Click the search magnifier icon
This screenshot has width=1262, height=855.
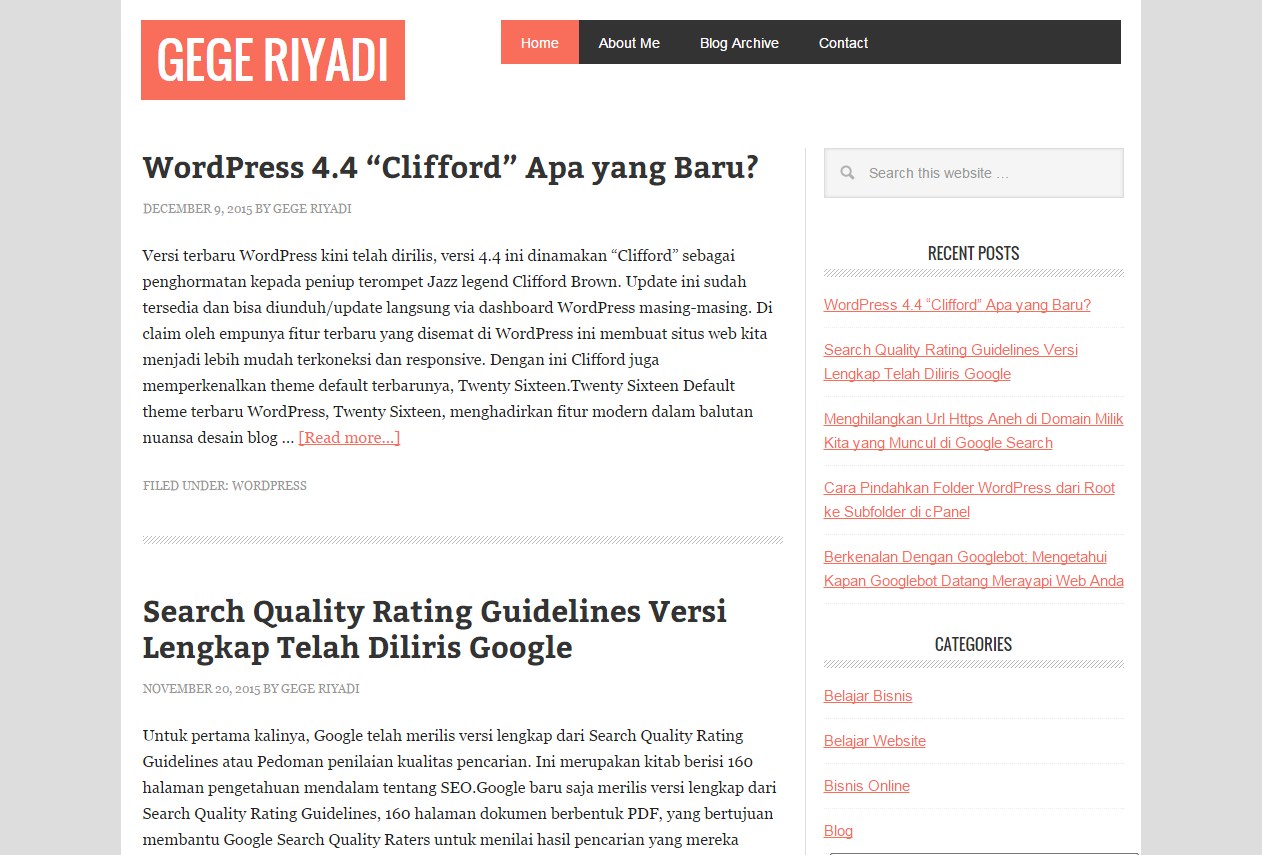[x=847, y=173]
